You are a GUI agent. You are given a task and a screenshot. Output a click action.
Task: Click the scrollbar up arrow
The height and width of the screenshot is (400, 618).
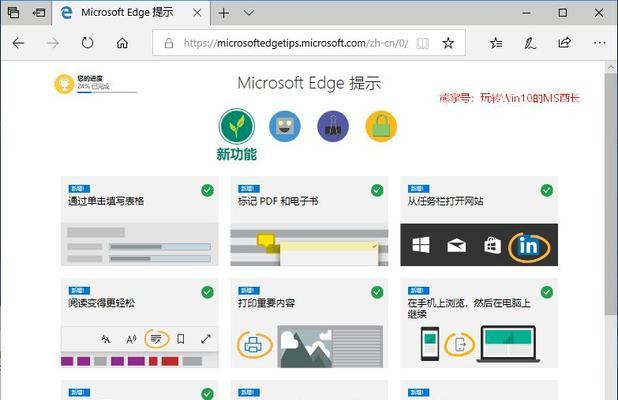[611, 67]
